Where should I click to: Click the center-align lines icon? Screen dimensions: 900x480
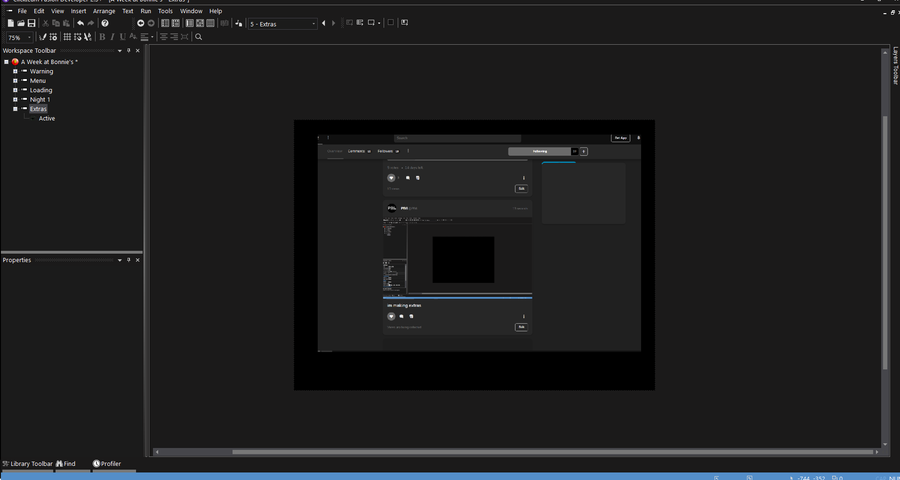pos(164,37)
